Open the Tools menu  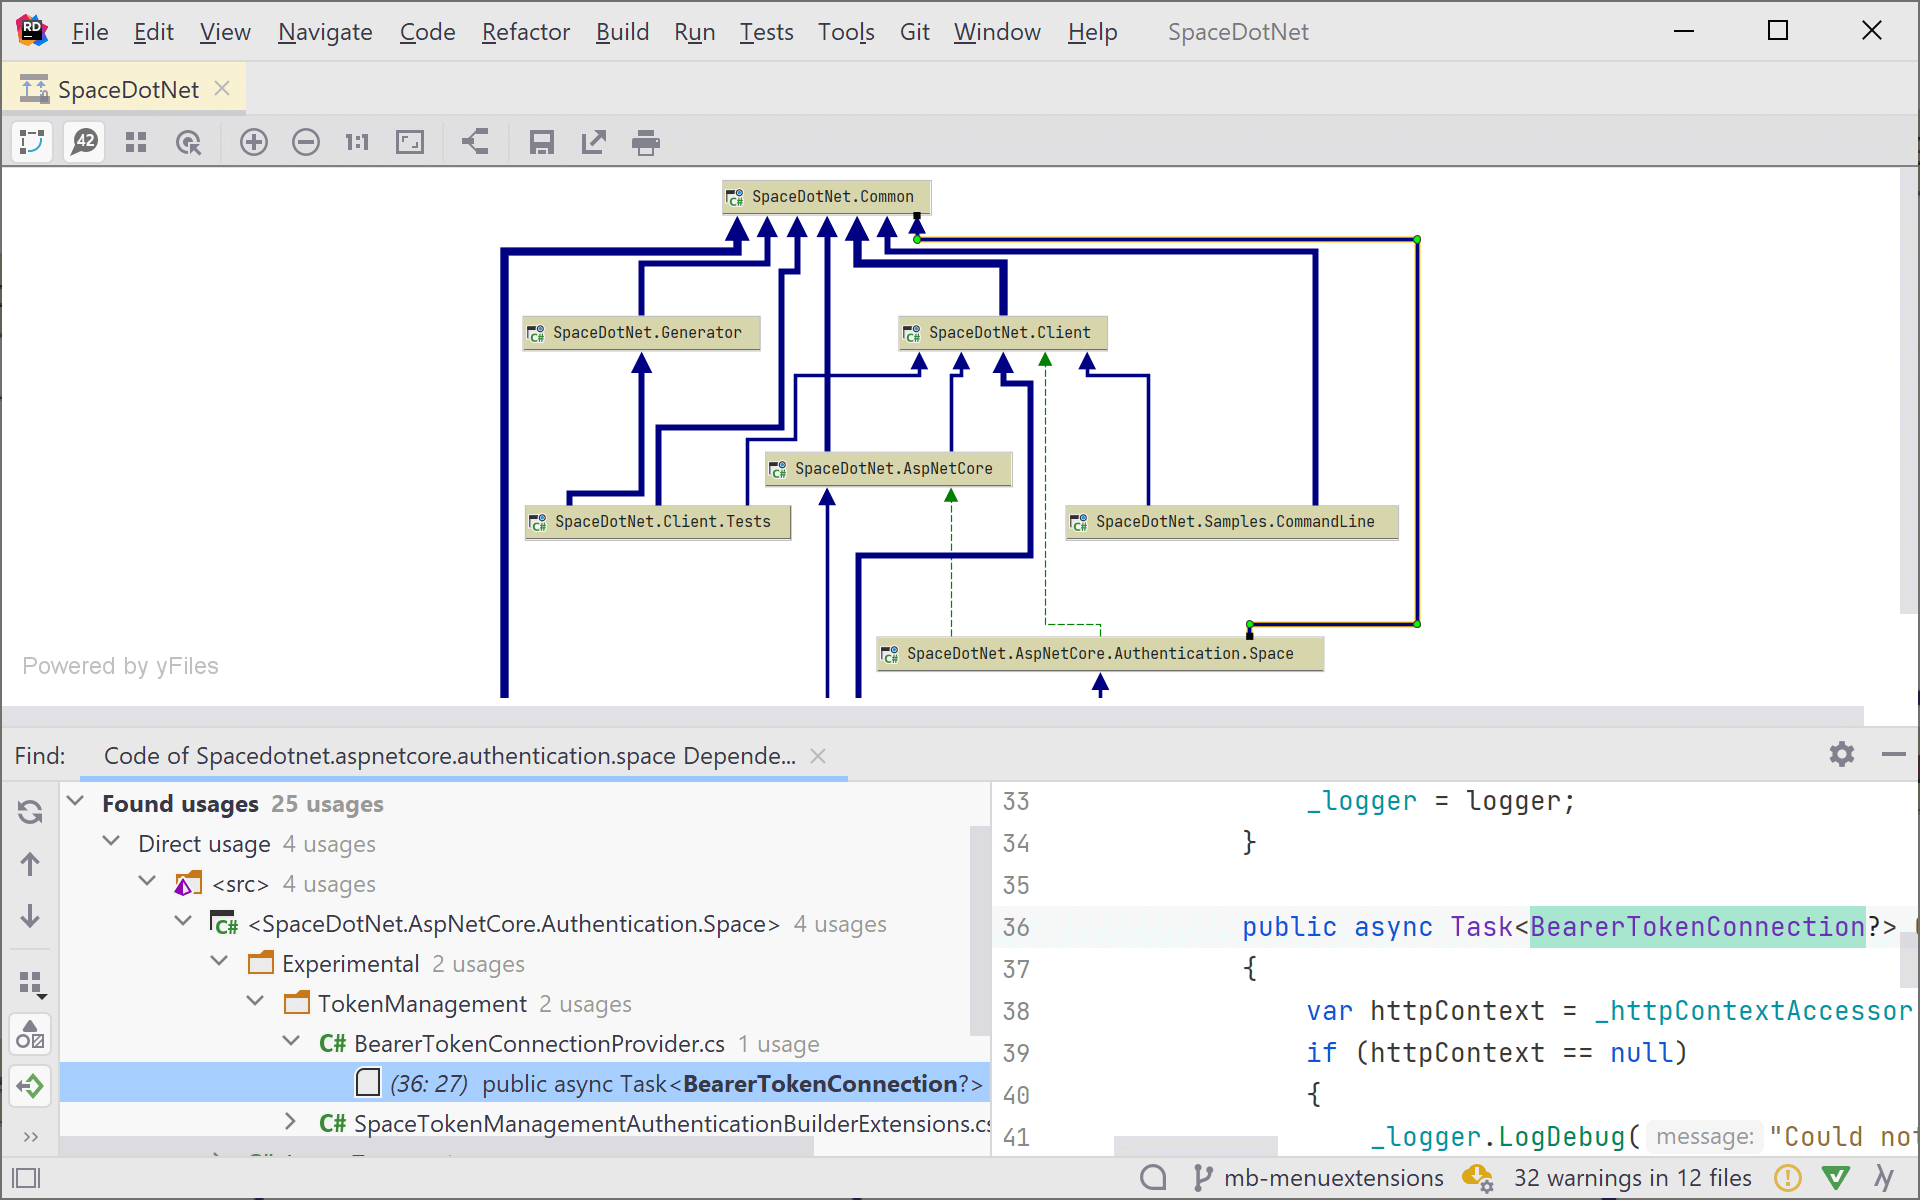click(846, 32)
